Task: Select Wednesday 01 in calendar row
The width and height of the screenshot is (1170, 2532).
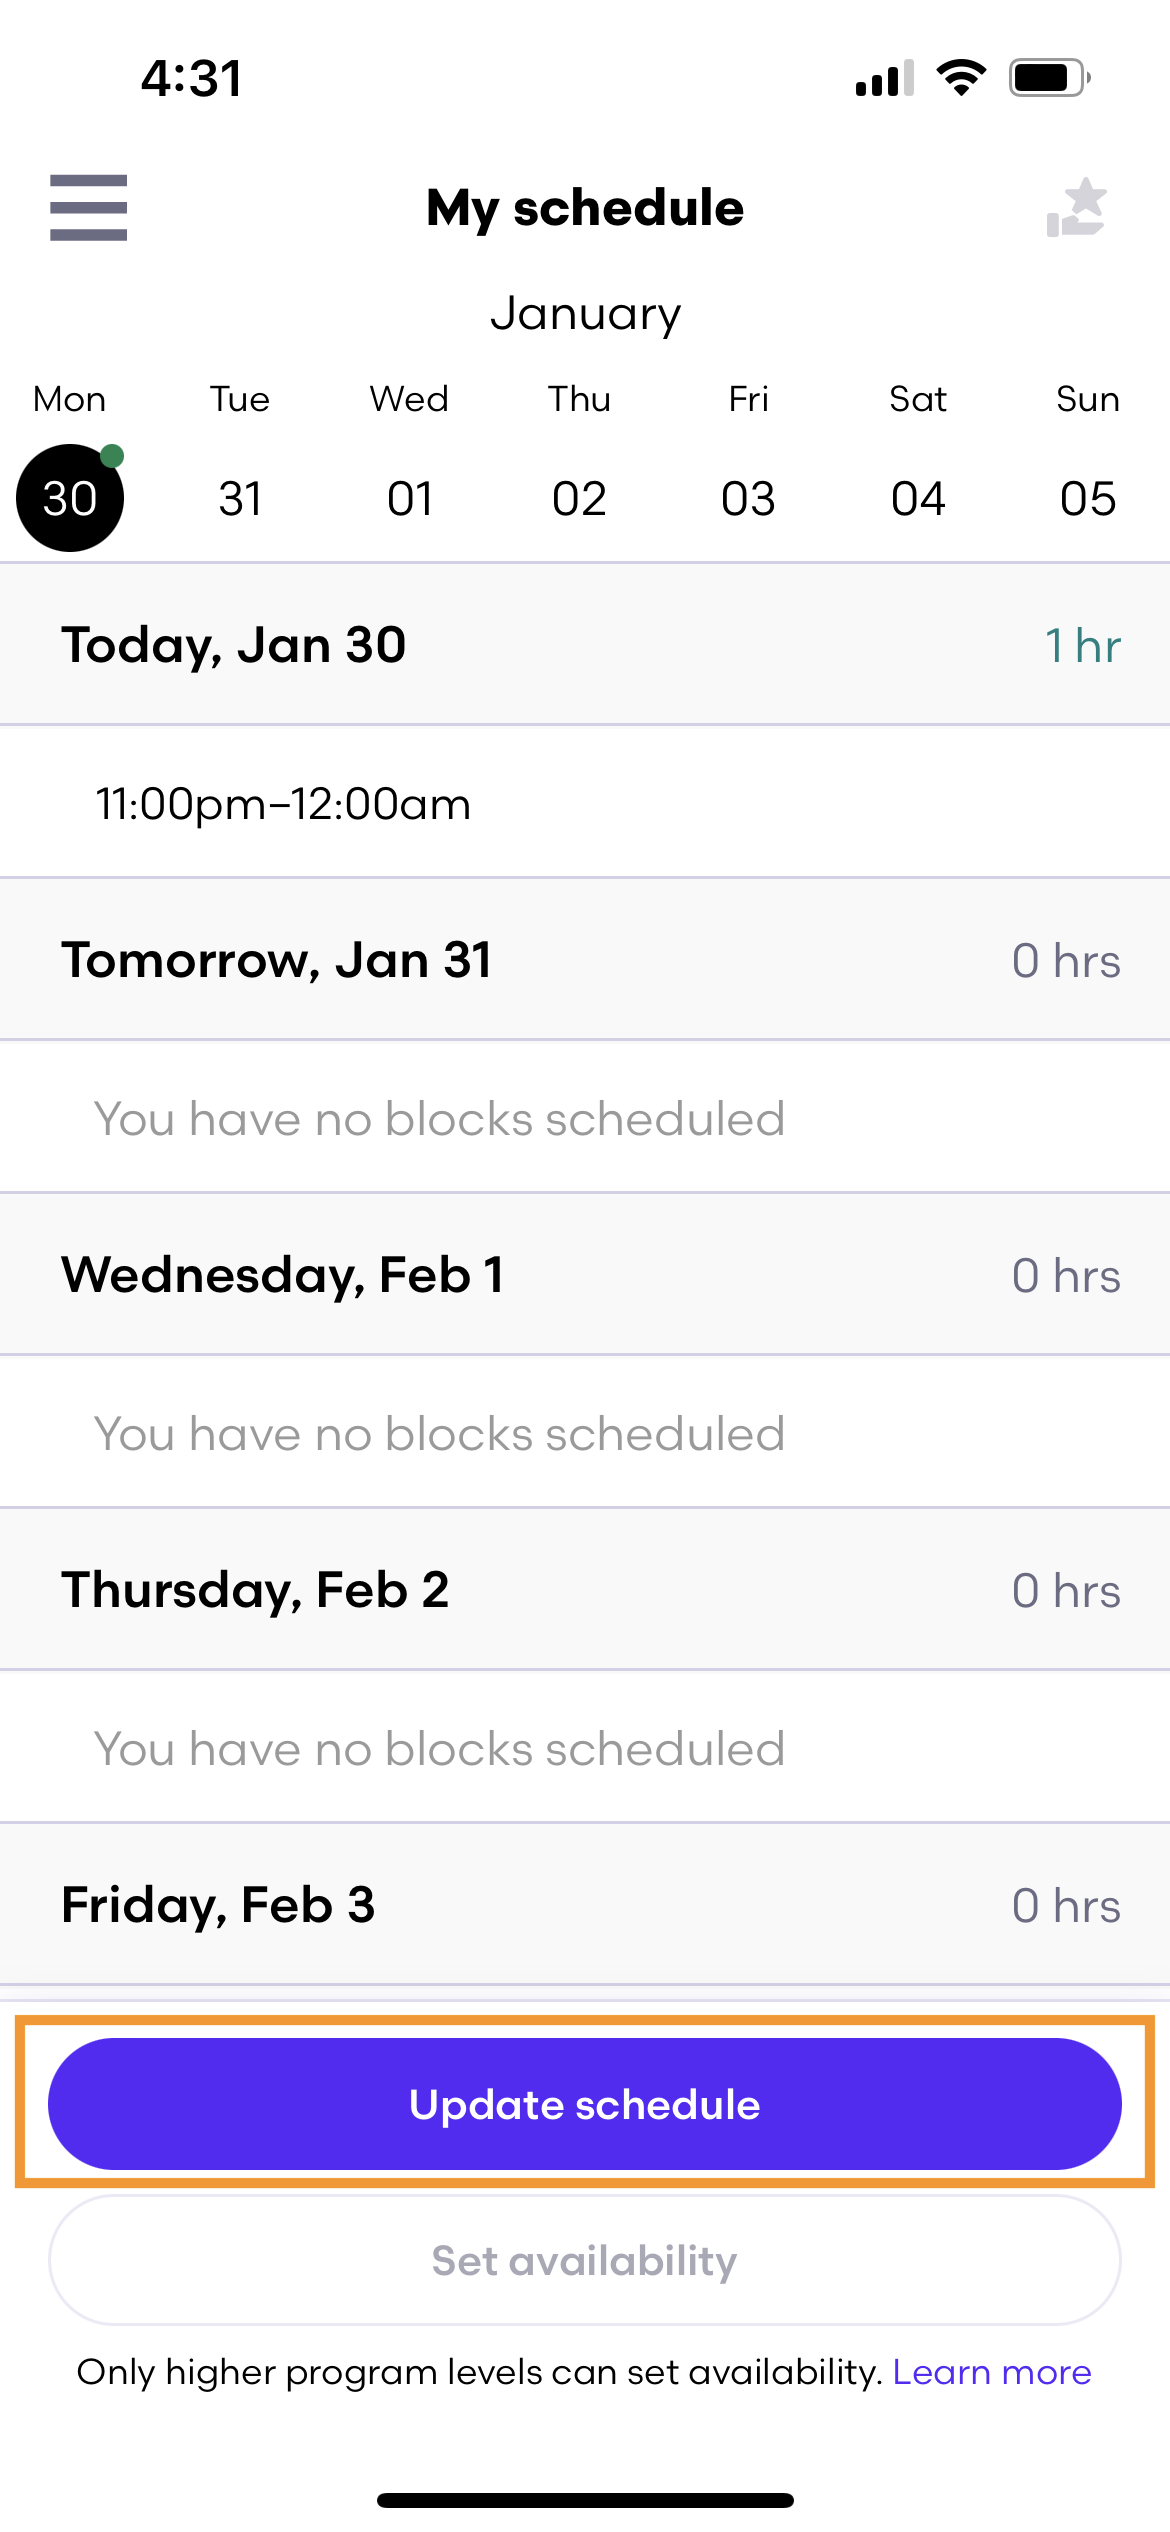Action: (410, 498)
